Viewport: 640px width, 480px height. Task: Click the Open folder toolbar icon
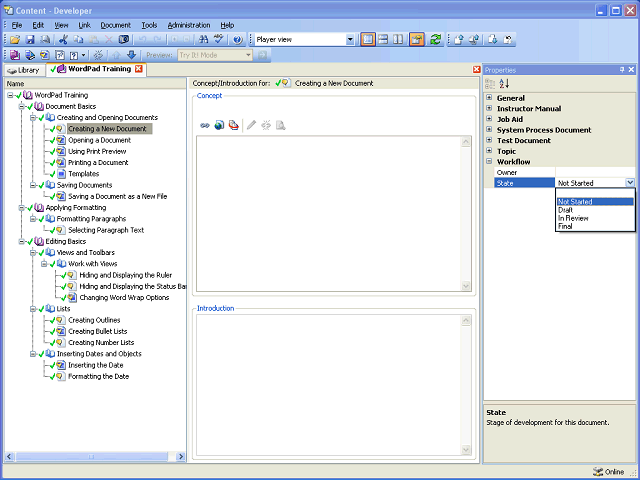[x=15, y=40]
